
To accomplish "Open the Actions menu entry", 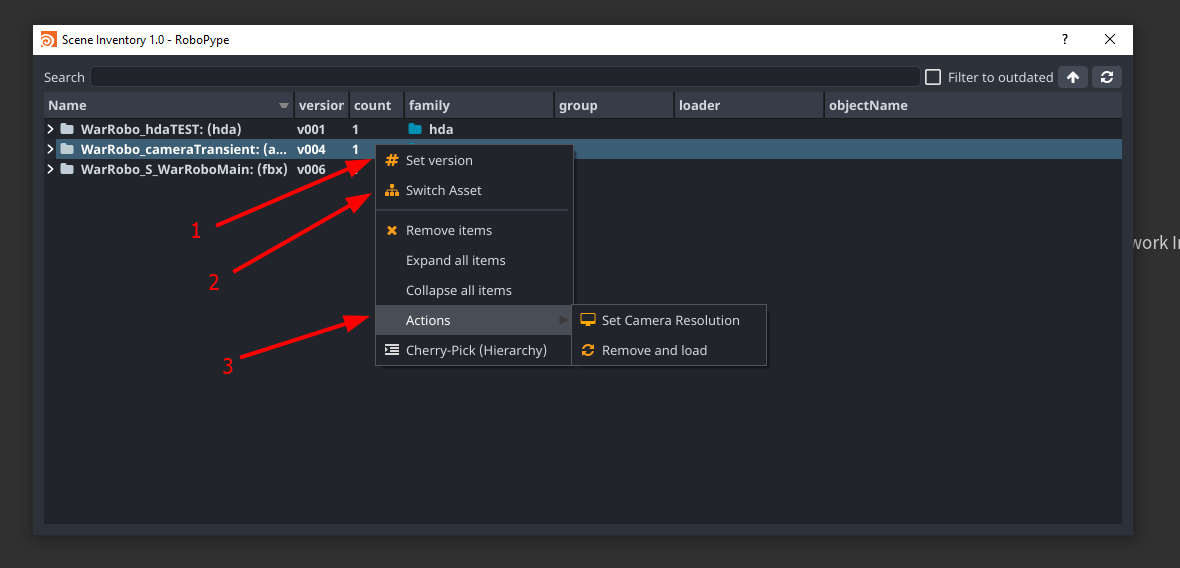I will point(474,320).
